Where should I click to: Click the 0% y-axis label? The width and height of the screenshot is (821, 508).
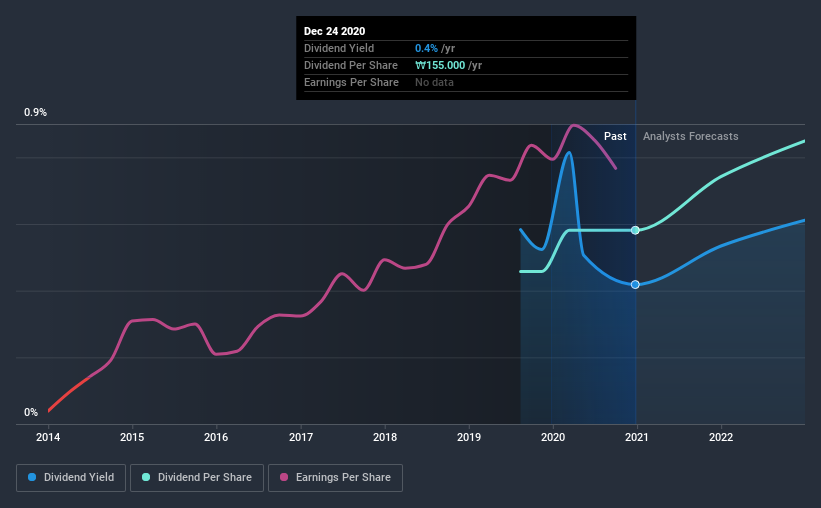[x=31, y=413]
